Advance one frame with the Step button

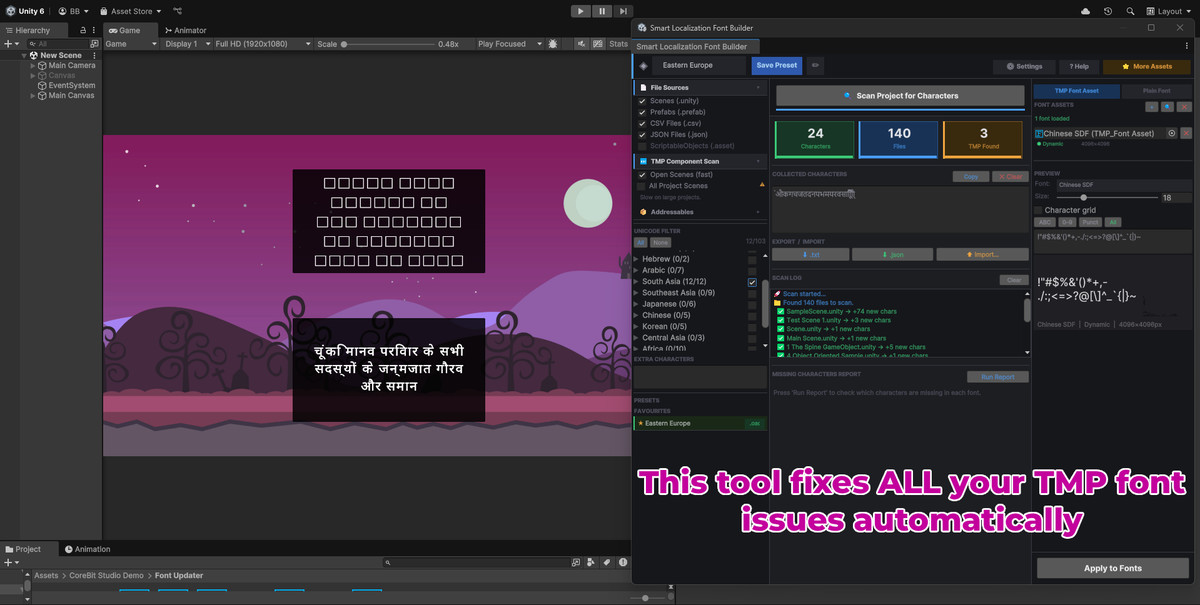point(623,11)
